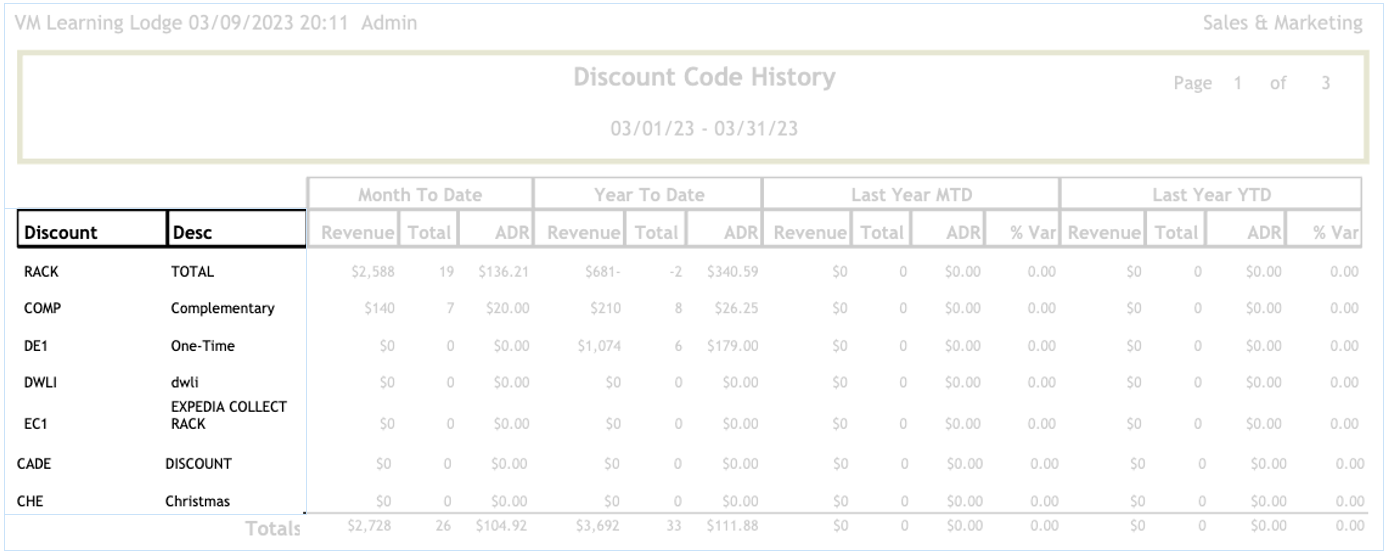Screen dimensions: 1390x555
Task: Click the Totals row label
Action: 273,528
